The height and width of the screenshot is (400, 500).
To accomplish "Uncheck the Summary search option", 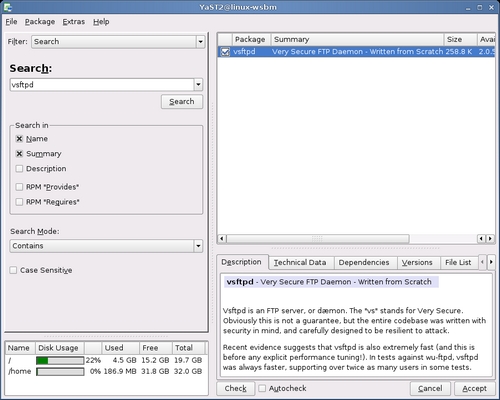I will click(19, 154).
